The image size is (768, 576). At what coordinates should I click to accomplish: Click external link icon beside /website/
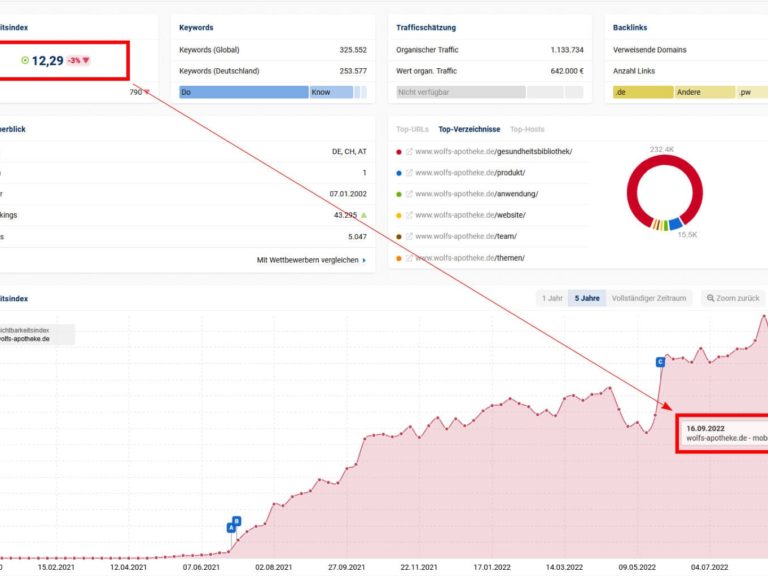coord(409,215)
